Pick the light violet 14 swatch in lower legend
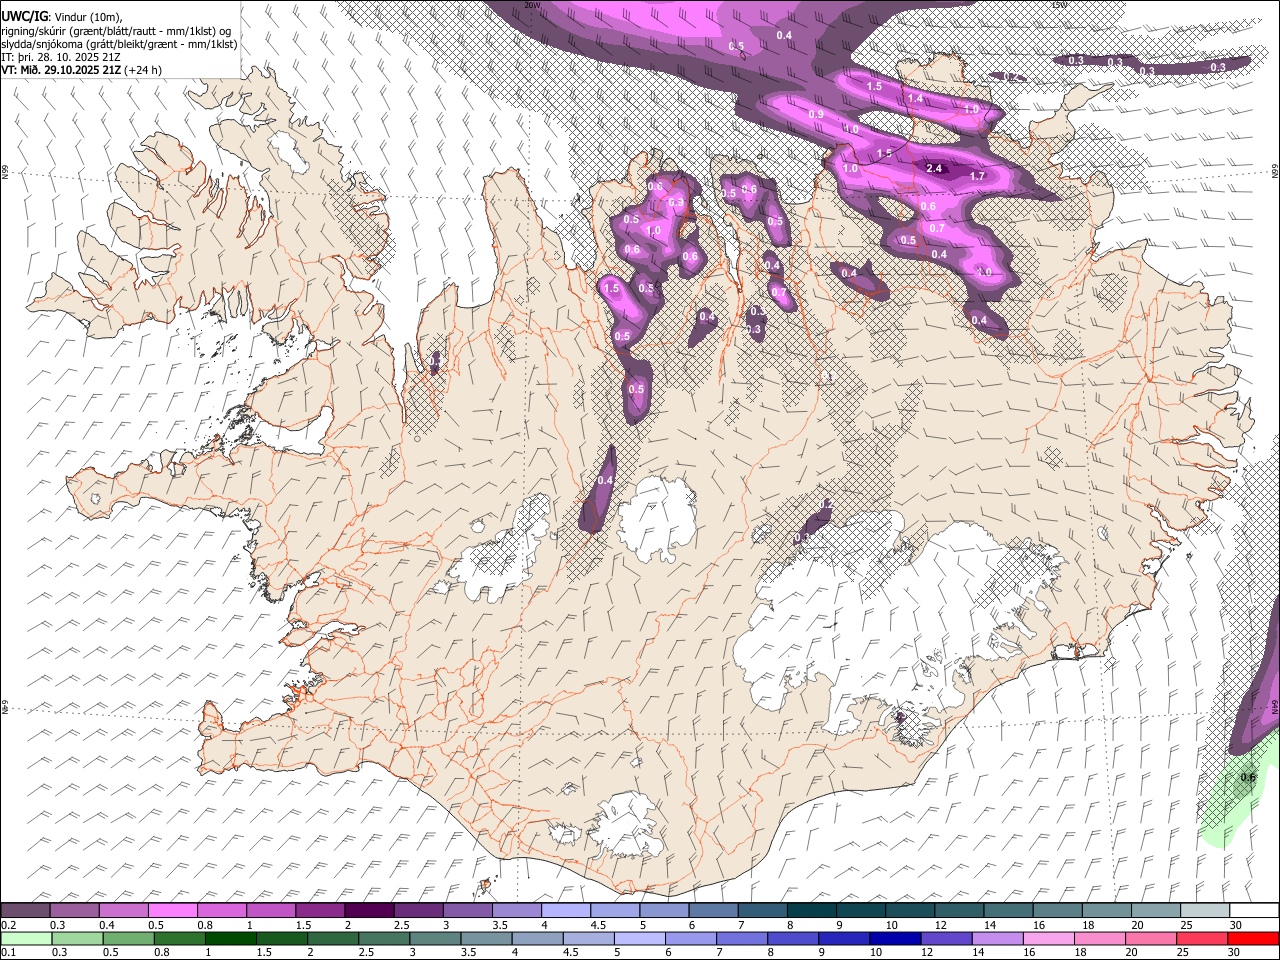1280x960 pixels. (x=998, y=939)
